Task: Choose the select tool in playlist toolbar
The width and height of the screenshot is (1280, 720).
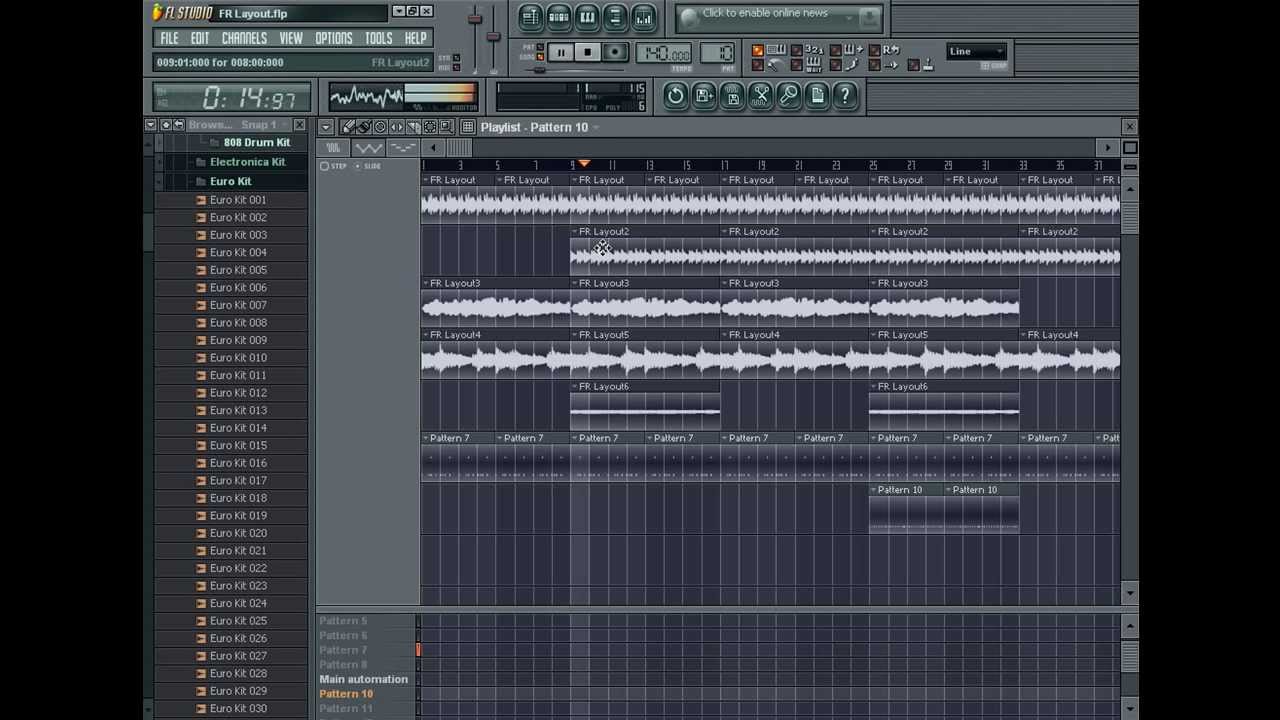Action: pos(430,127)
